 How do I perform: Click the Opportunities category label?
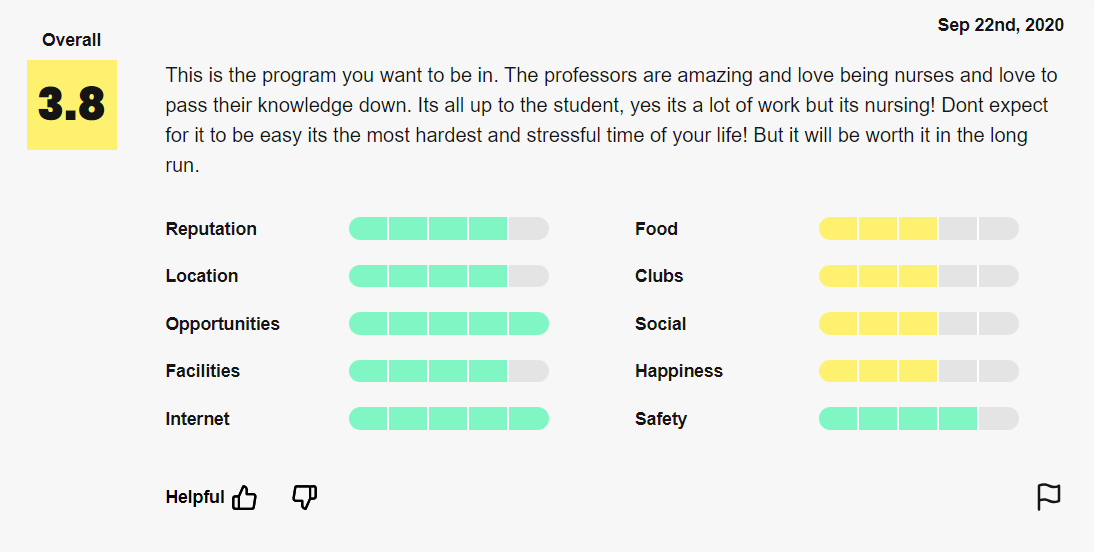tap(222, 324)
